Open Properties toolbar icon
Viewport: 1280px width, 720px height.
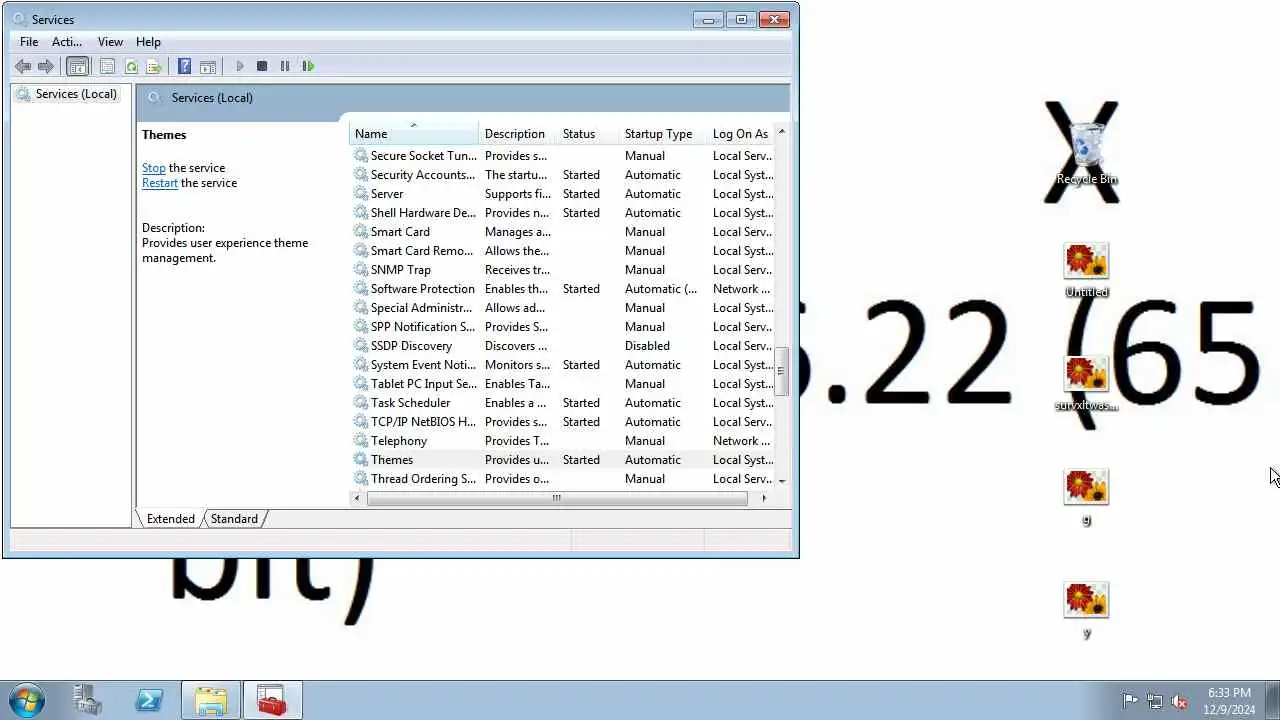pos(108,66)
